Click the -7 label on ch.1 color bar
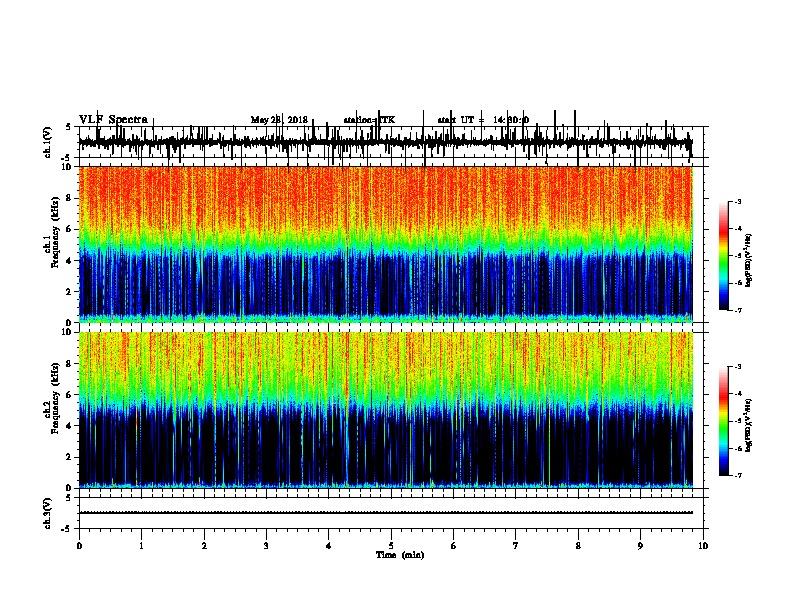This screenshot has height=612, width=792. [738, 310]
